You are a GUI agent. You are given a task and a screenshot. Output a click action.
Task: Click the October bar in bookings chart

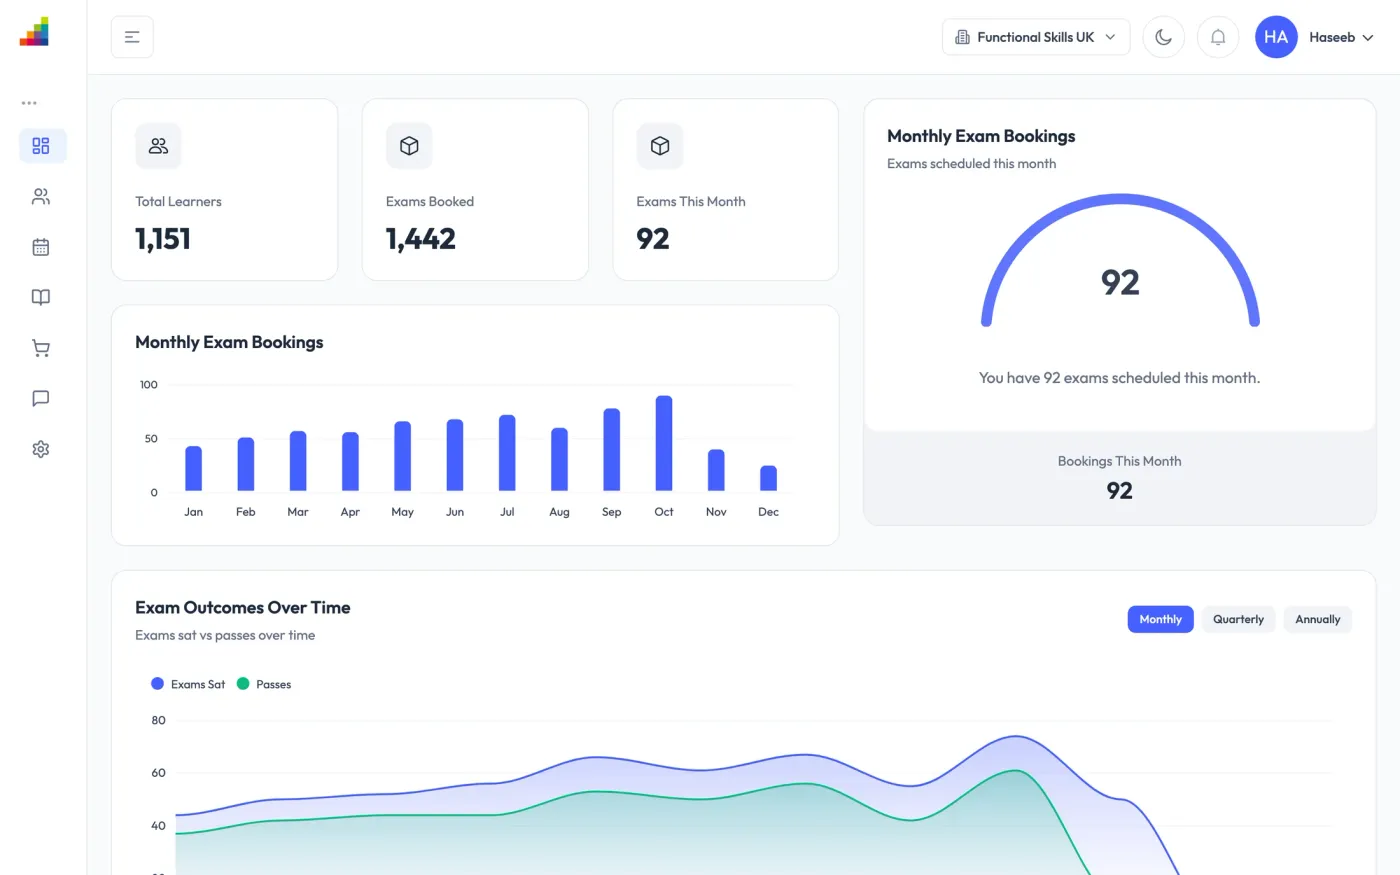pos(664,443)
